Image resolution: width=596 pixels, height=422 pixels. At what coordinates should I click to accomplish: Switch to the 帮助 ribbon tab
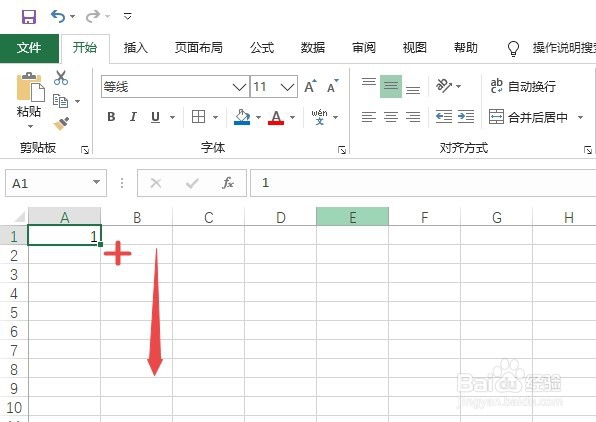[465, 48]
